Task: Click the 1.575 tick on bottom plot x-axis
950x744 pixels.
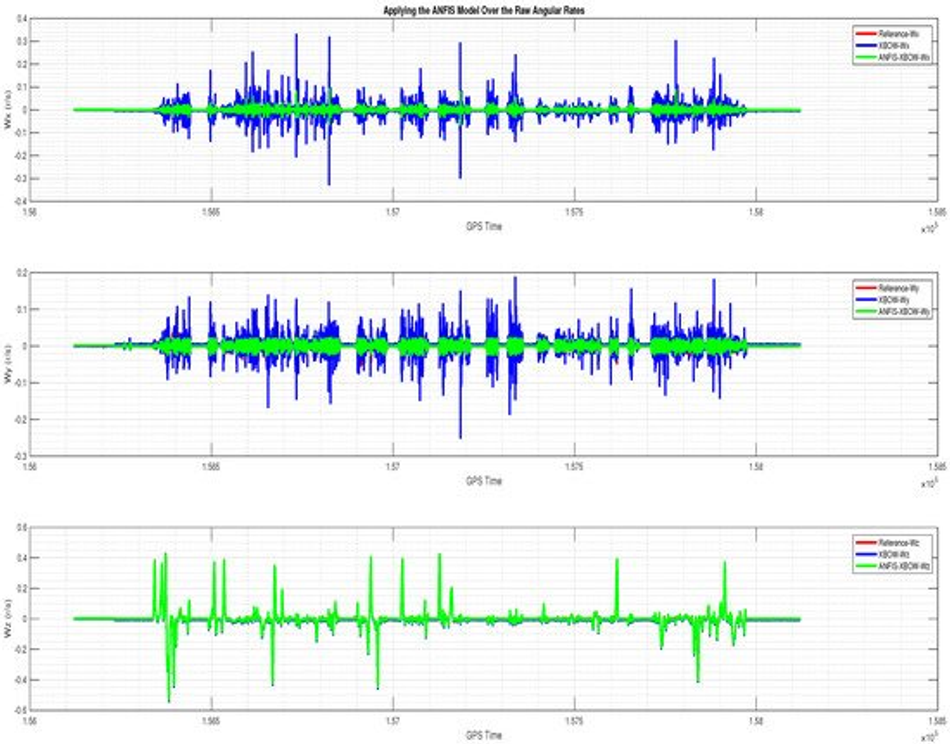Action: tap(574, 721)
